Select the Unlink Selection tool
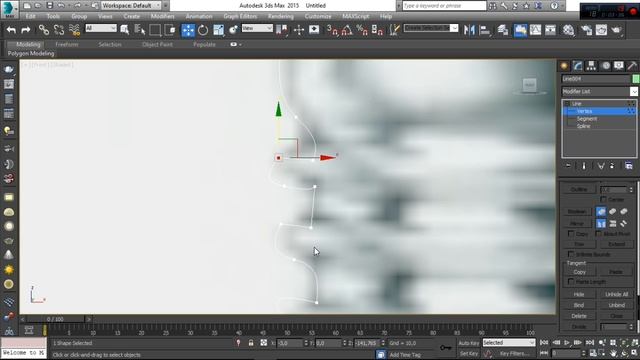Image resolution: width=640 pixels, height=360 pixels. click(x=59, y=30)
